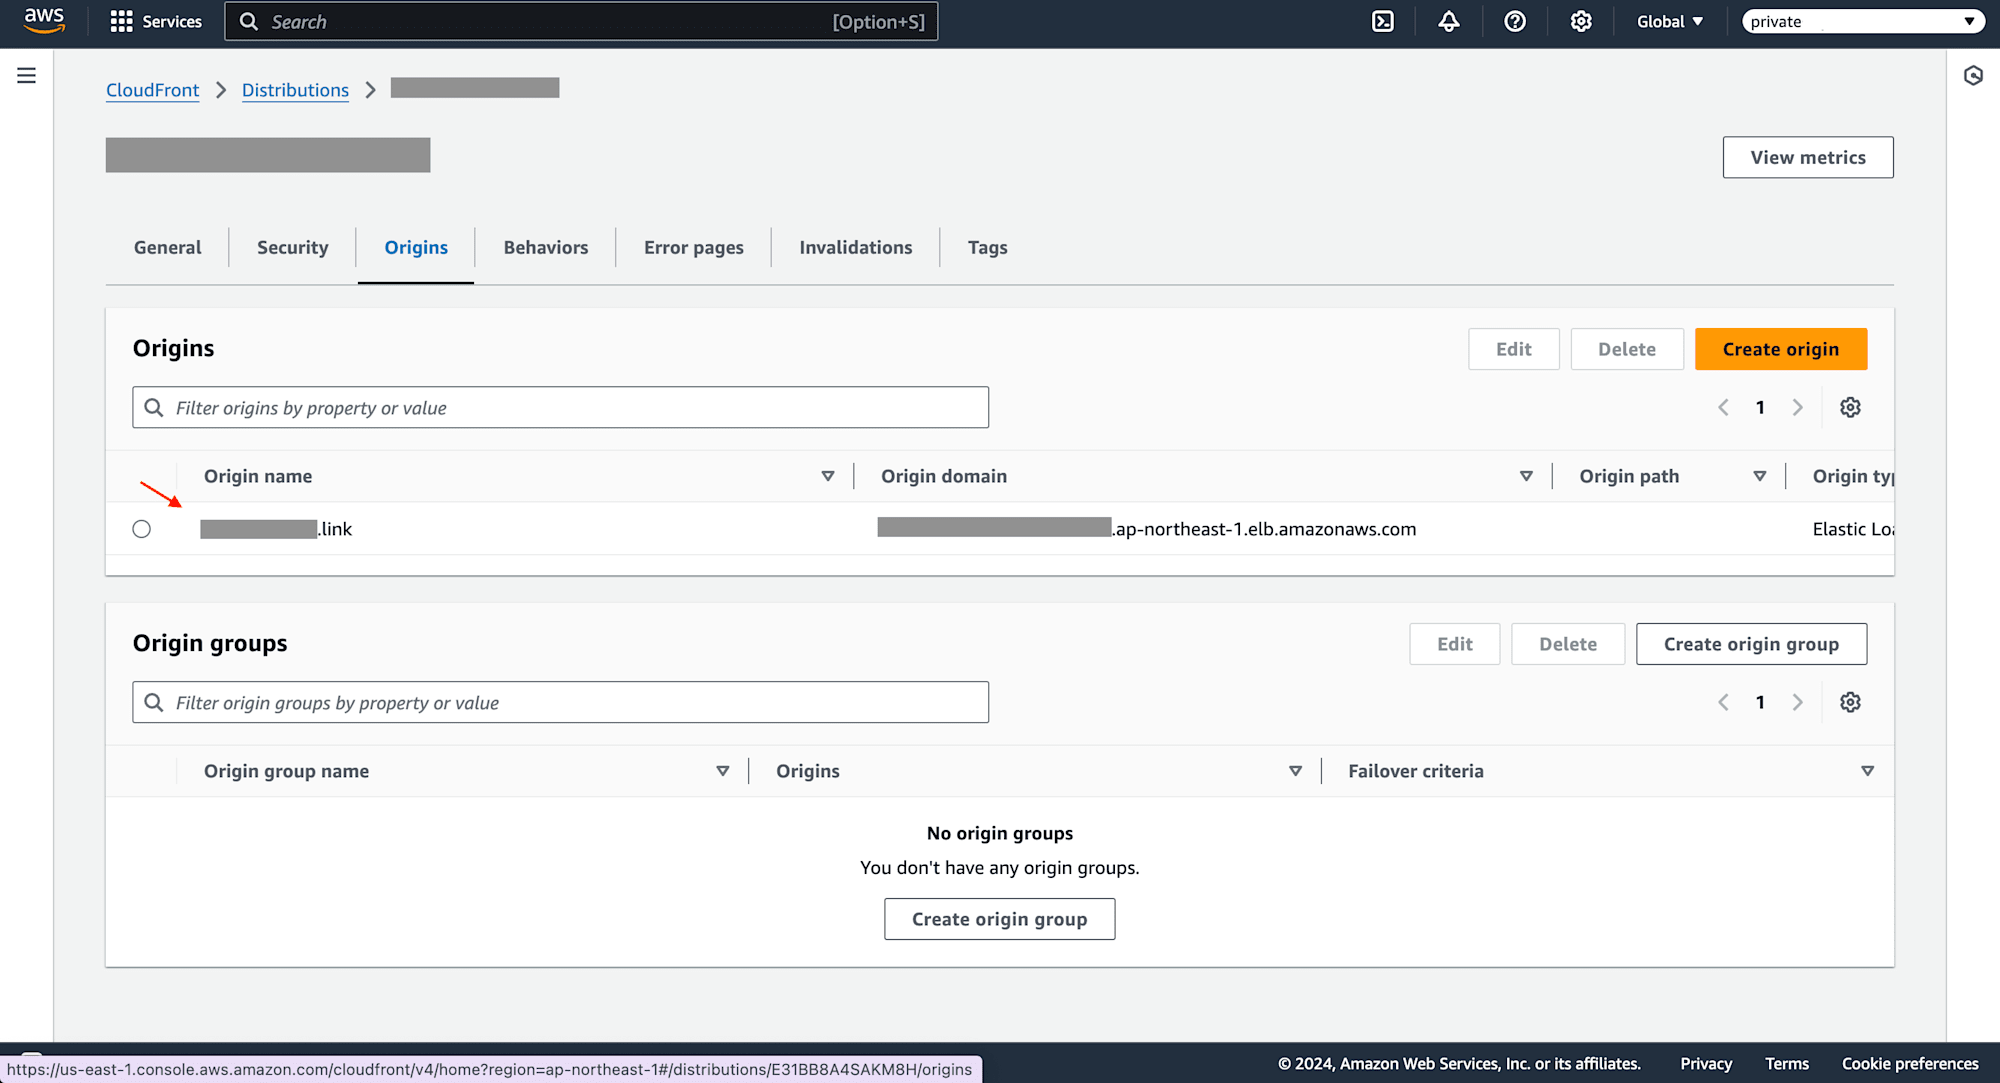Expand the Origin group name column dropdown
This screenshot has height=1083, width=2000.
[723, 771]
